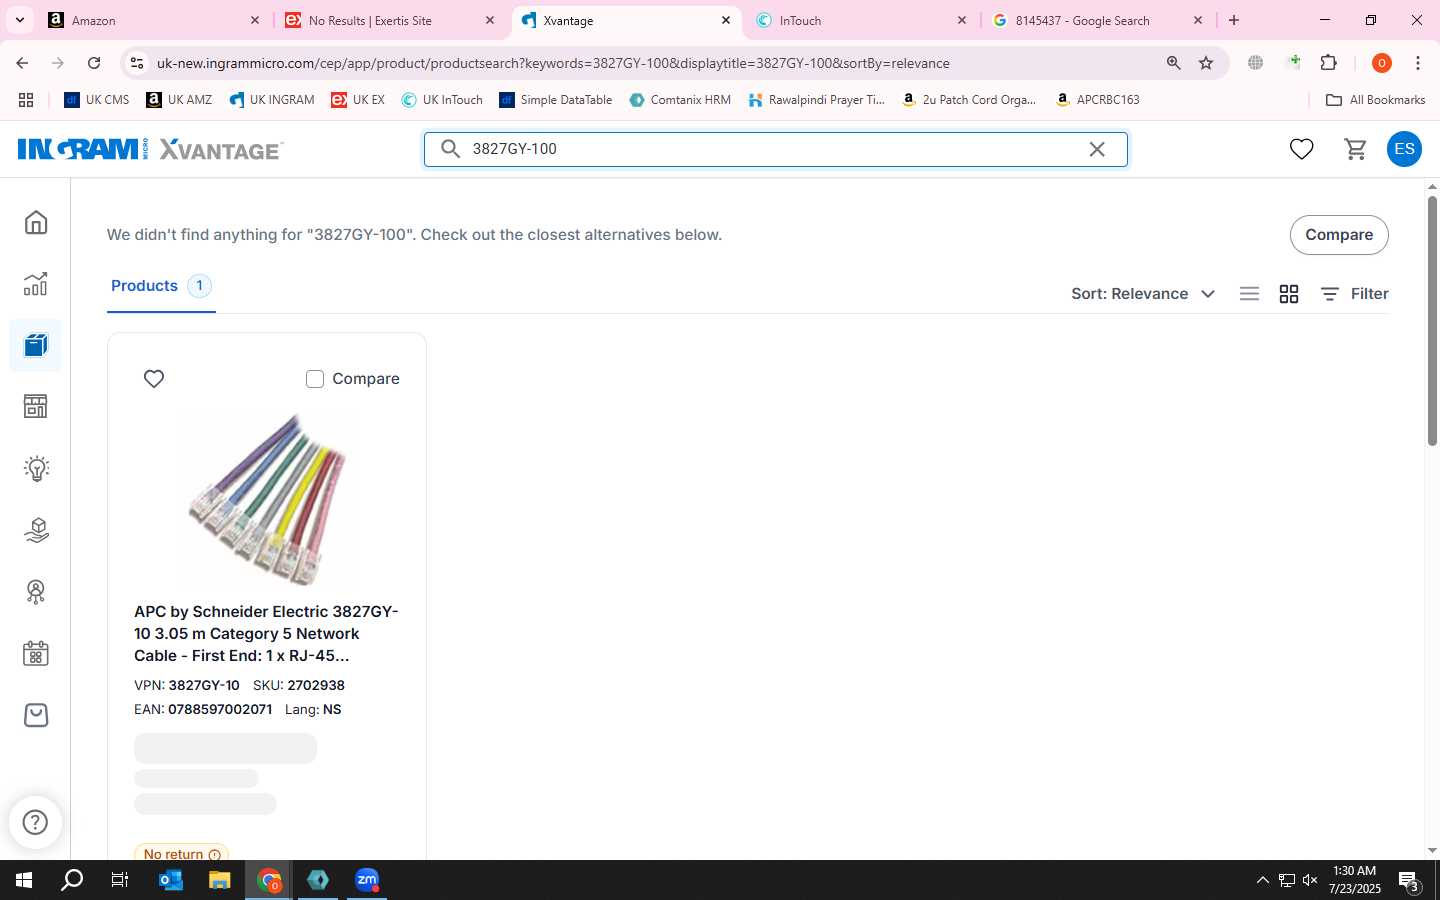Click the Compare button at top right
Screen dimensions: 1440x900
tap(1339, 235)
